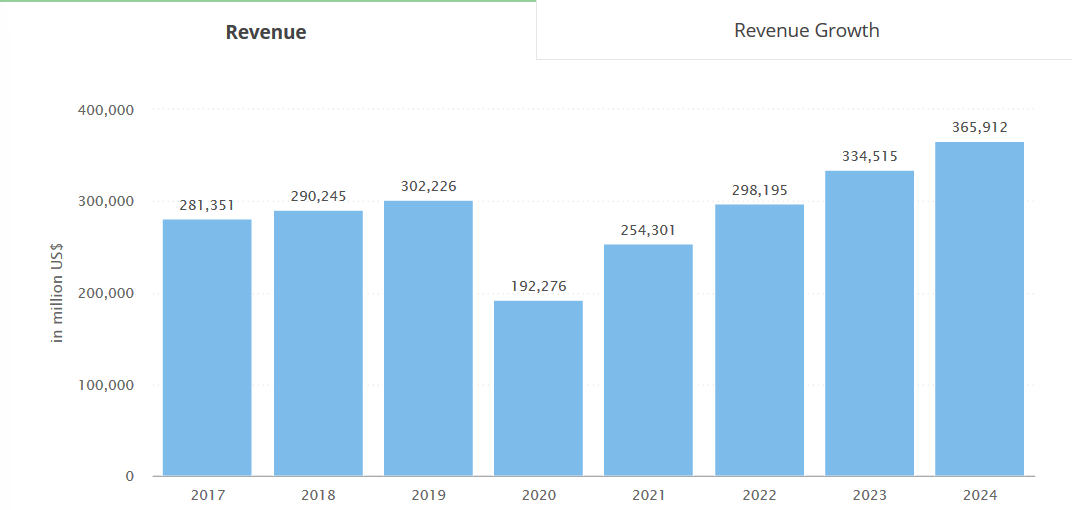This screenshot has width=1072, height=510.
Task: Select the 2020 revenue bar
Action: 538,388
